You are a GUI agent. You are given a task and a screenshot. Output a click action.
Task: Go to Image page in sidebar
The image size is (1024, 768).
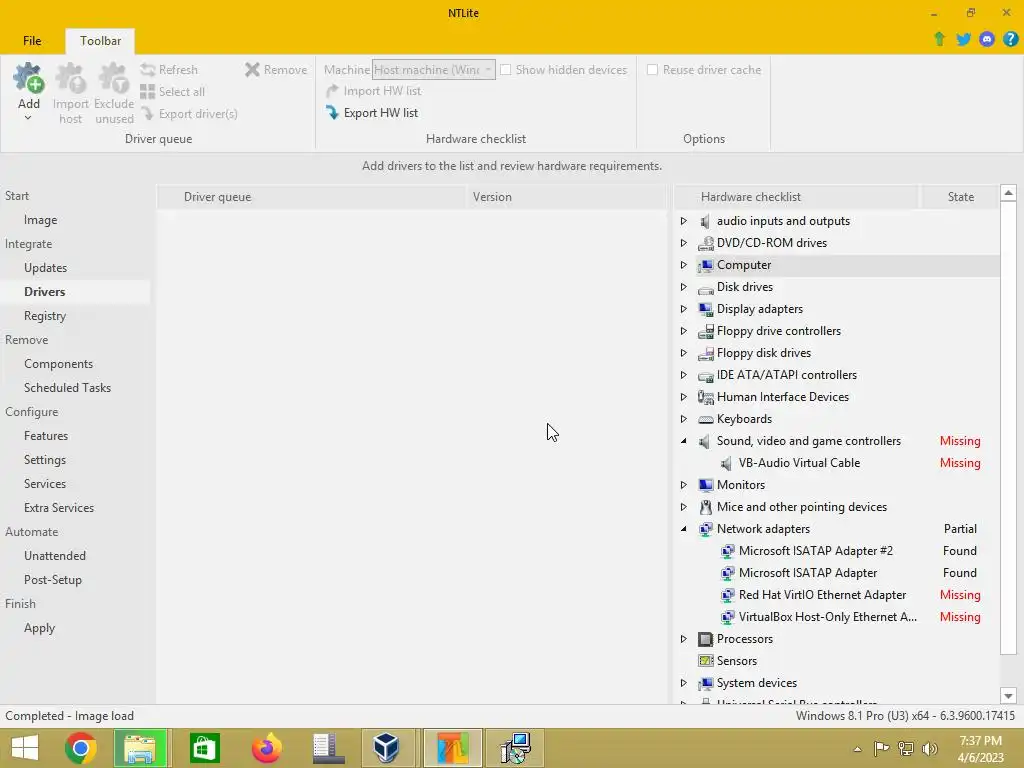tap(40, 220)
